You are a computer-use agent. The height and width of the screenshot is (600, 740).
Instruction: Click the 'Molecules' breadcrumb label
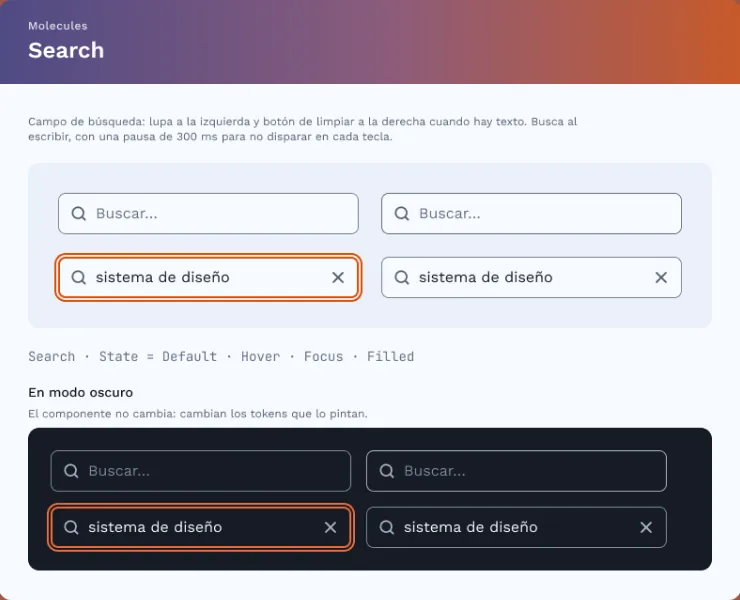(x=58, y=26)
